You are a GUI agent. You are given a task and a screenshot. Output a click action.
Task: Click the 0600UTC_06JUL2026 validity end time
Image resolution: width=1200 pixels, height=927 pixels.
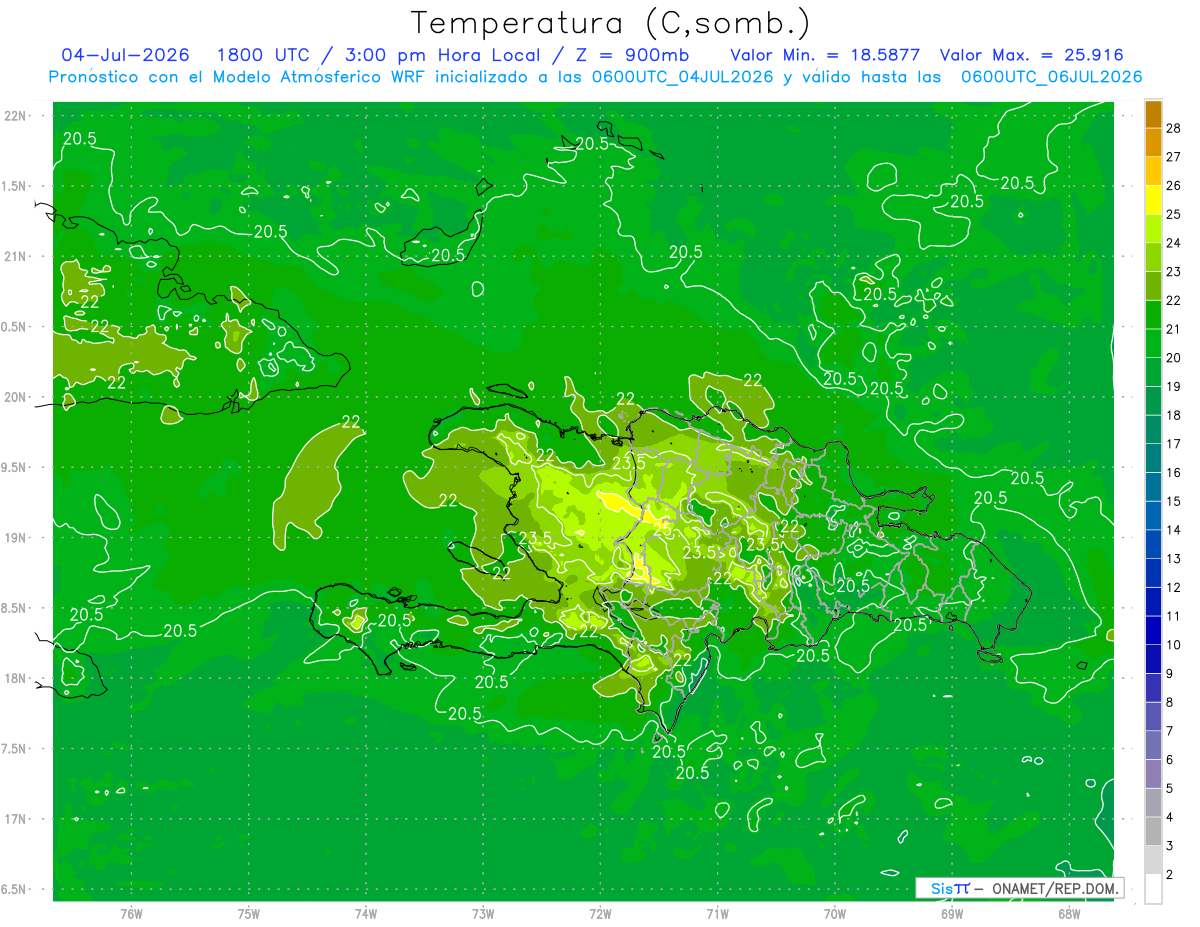pos(1051,76)
